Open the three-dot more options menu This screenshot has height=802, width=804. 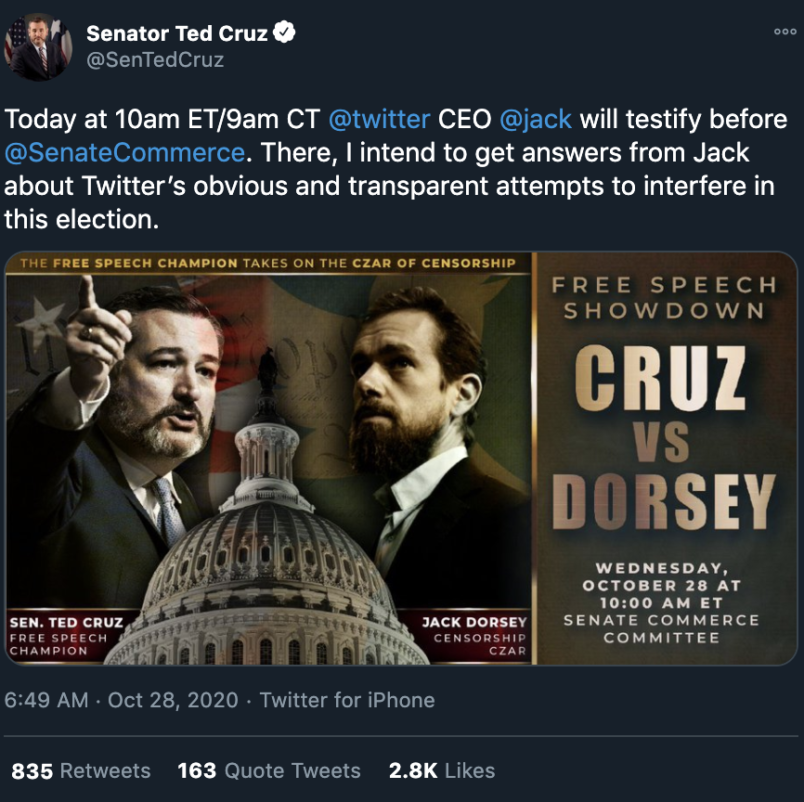(785, 33)
